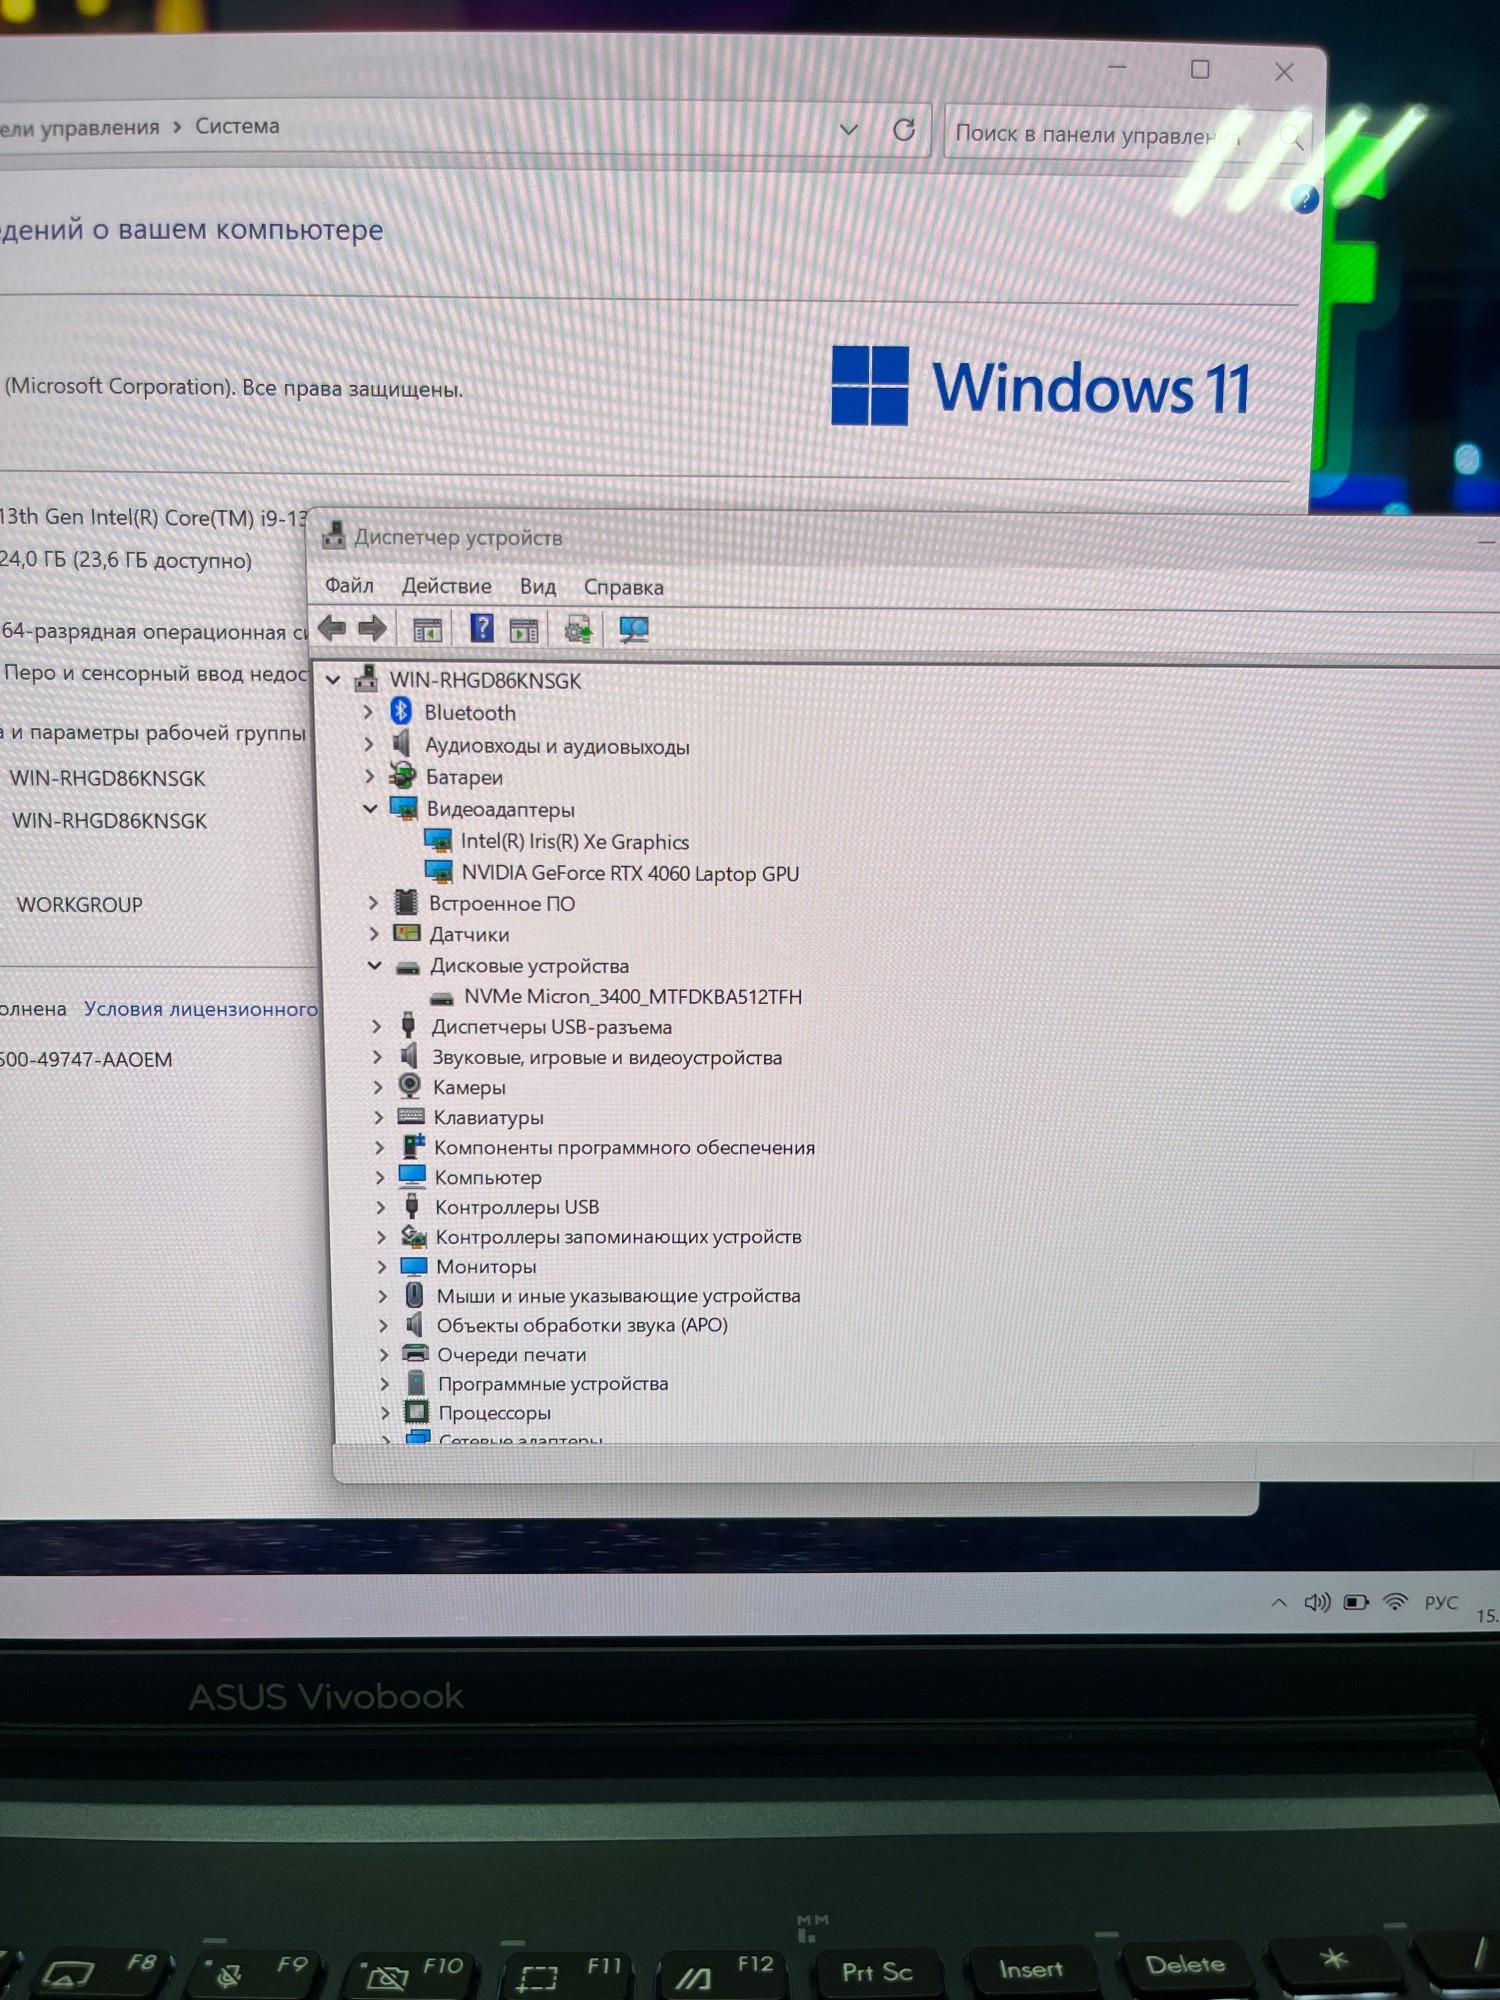Expand the Bluetooth device category
1500x2000 pixels.
click(368, 712)
